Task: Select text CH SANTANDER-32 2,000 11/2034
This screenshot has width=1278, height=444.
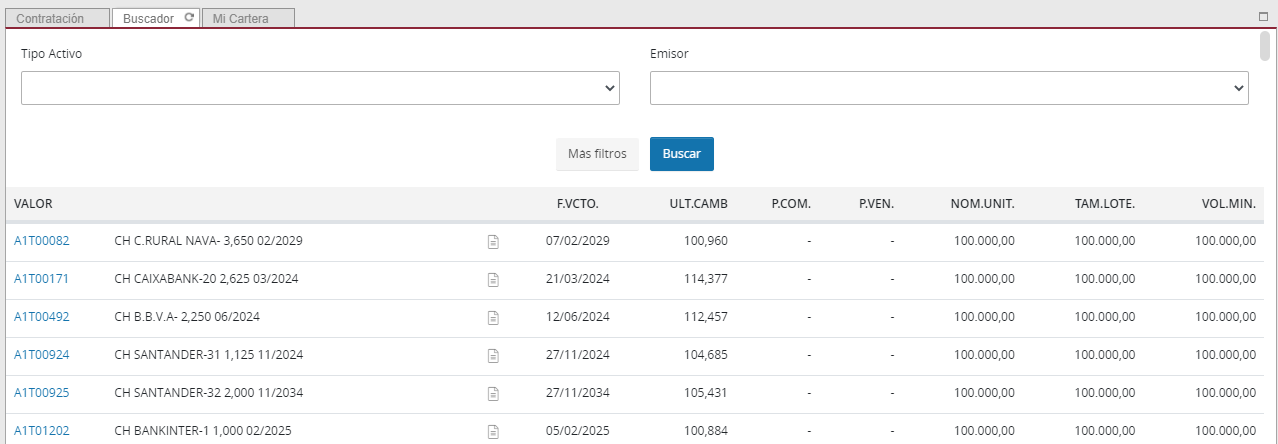Action: pyautogui.click(x=209, y=393)
